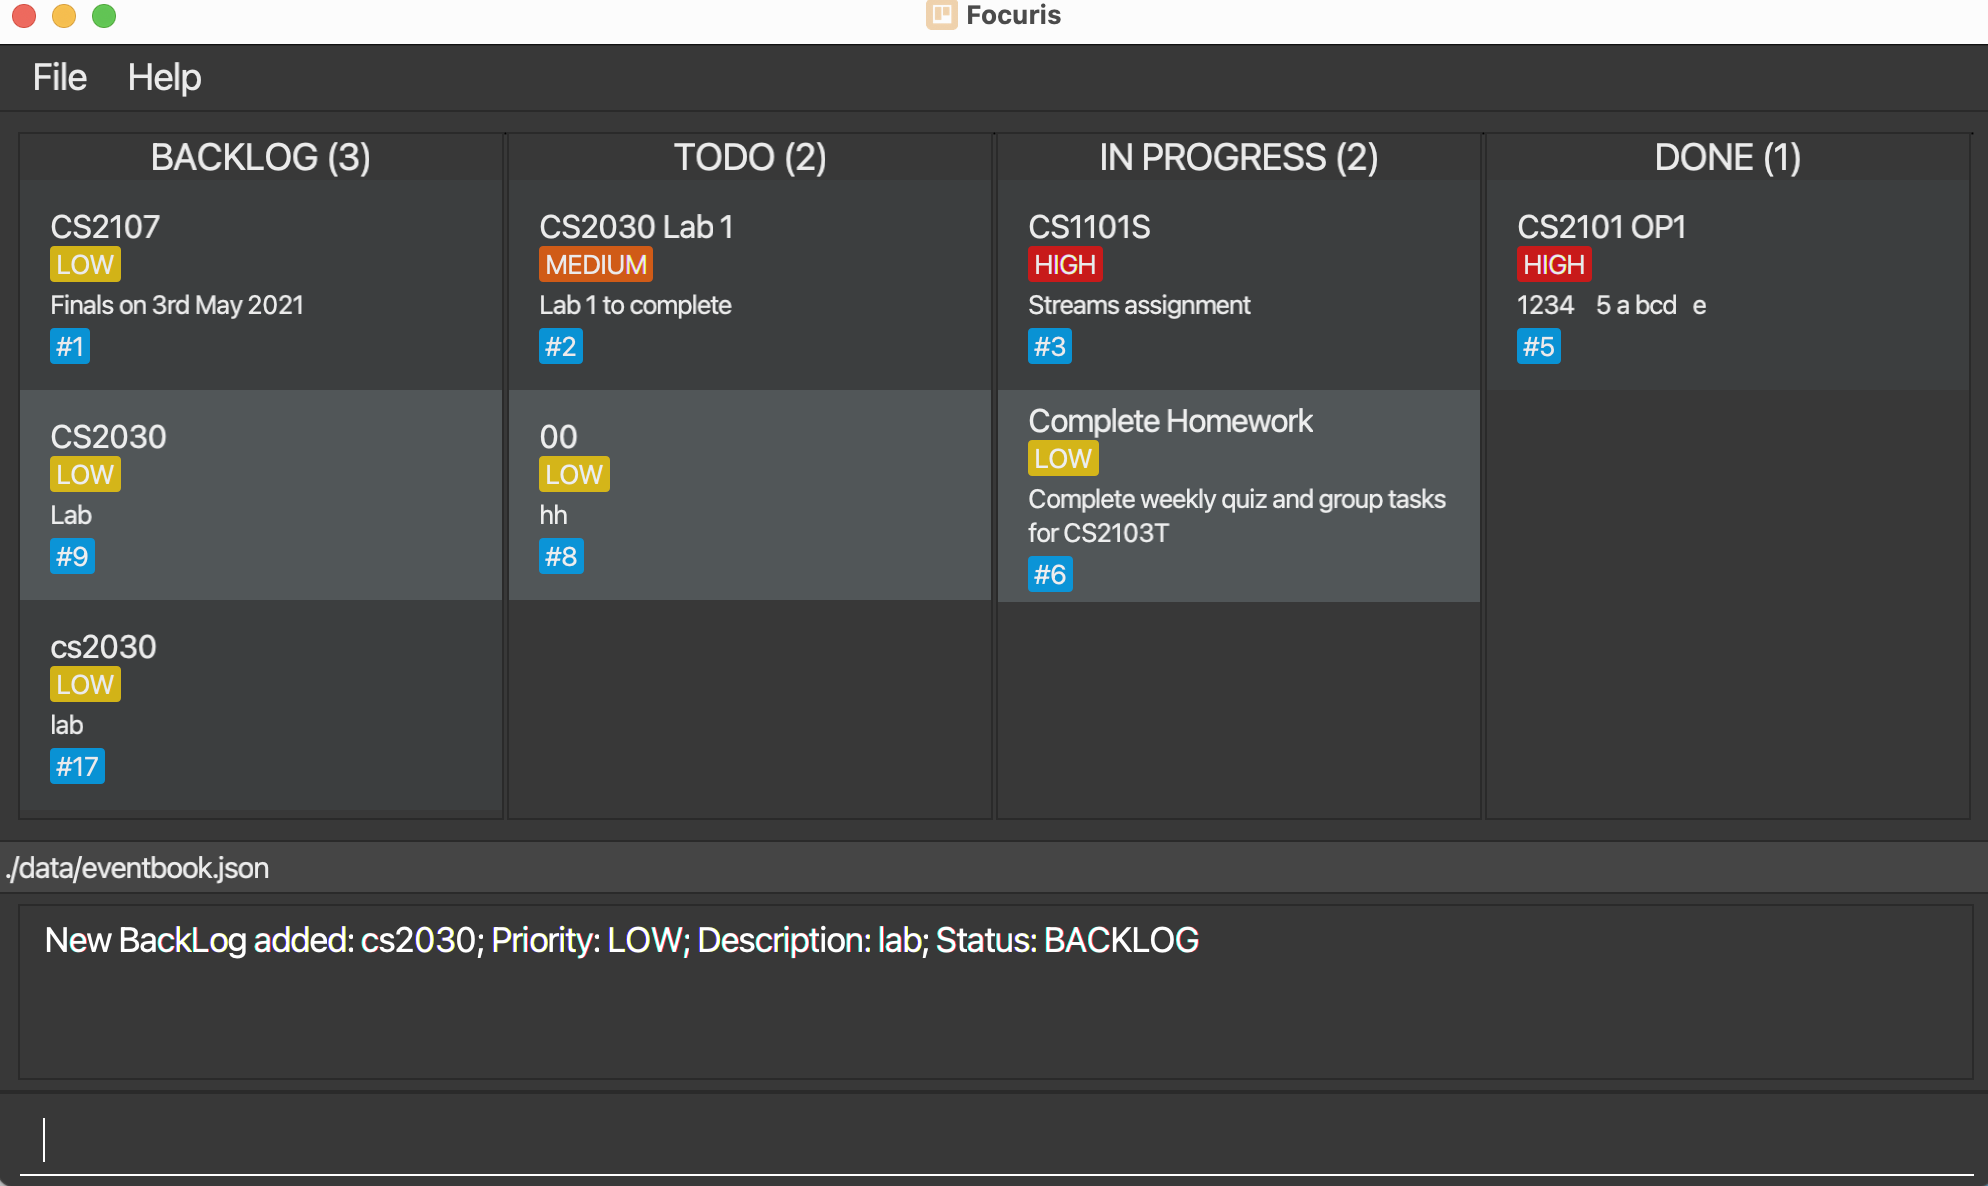Click the #1 ID badge on CS2107
Viewport: 1988px width, 1186px height.
pyautogui.click(x=70, y=346)
